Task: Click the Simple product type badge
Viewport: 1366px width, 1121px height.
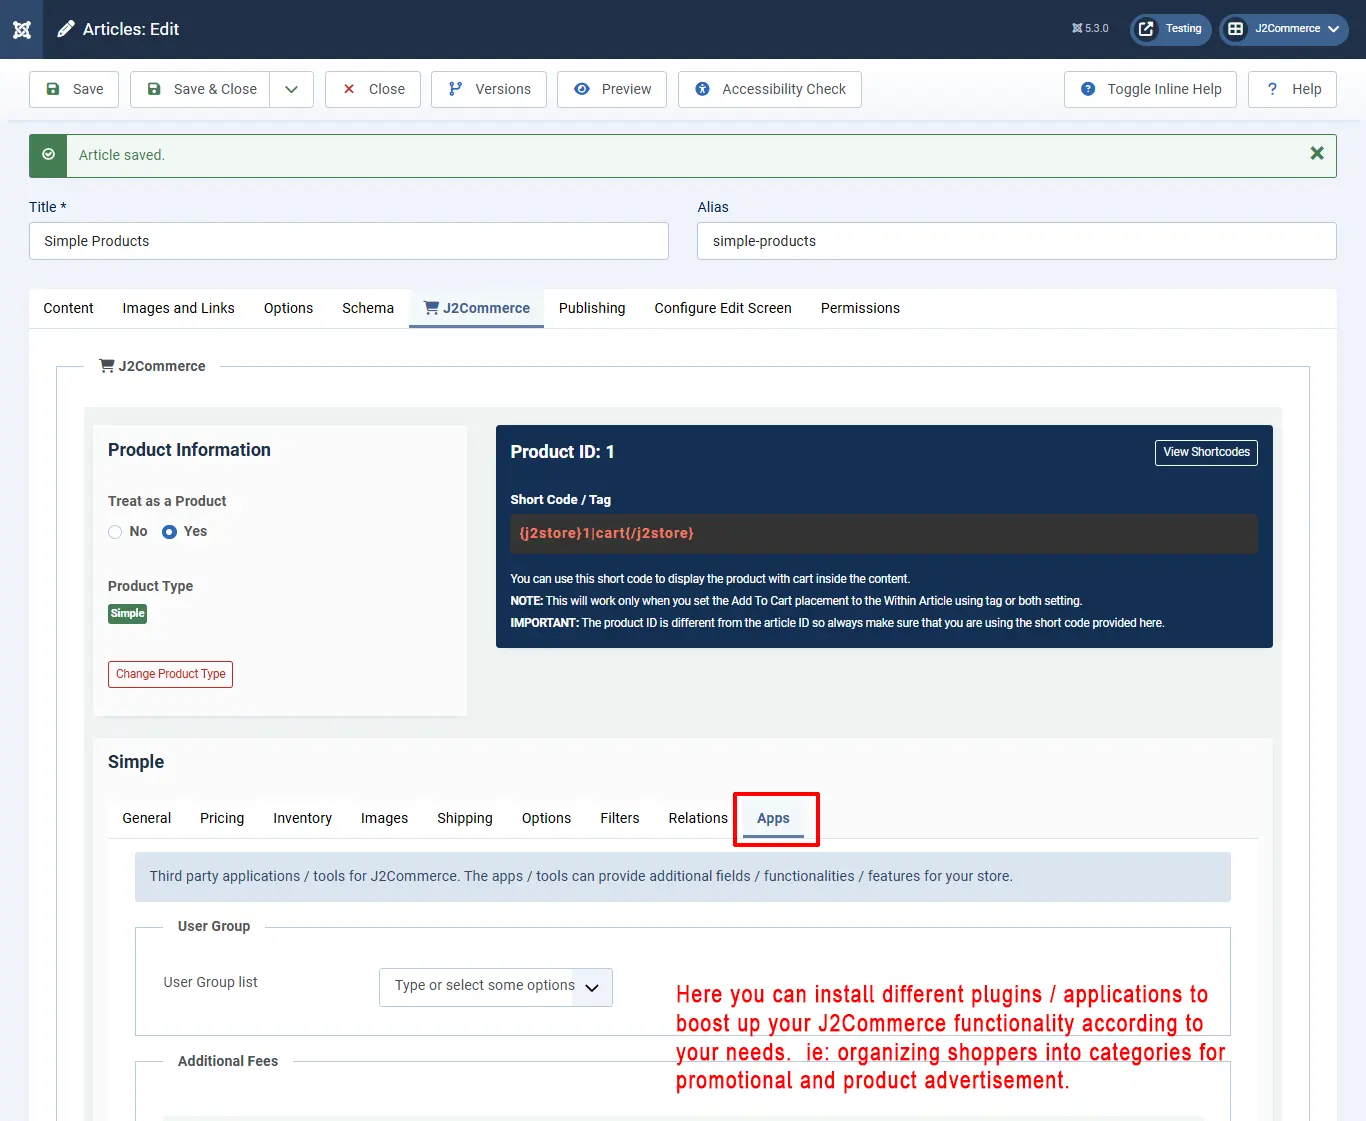Action: 127,614
